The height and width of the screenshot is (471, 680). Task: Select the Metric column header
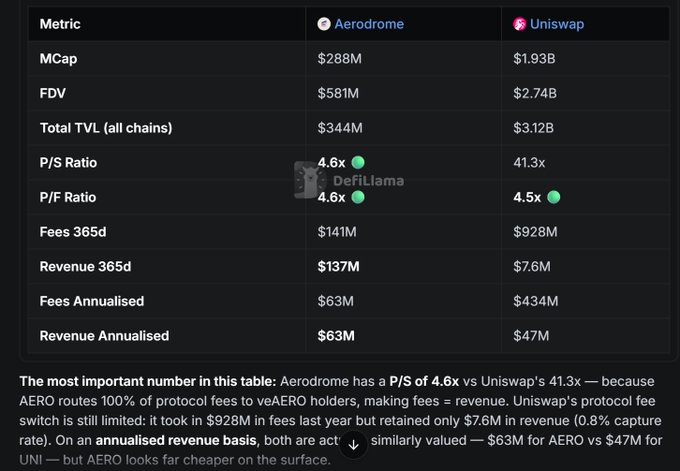60,24
